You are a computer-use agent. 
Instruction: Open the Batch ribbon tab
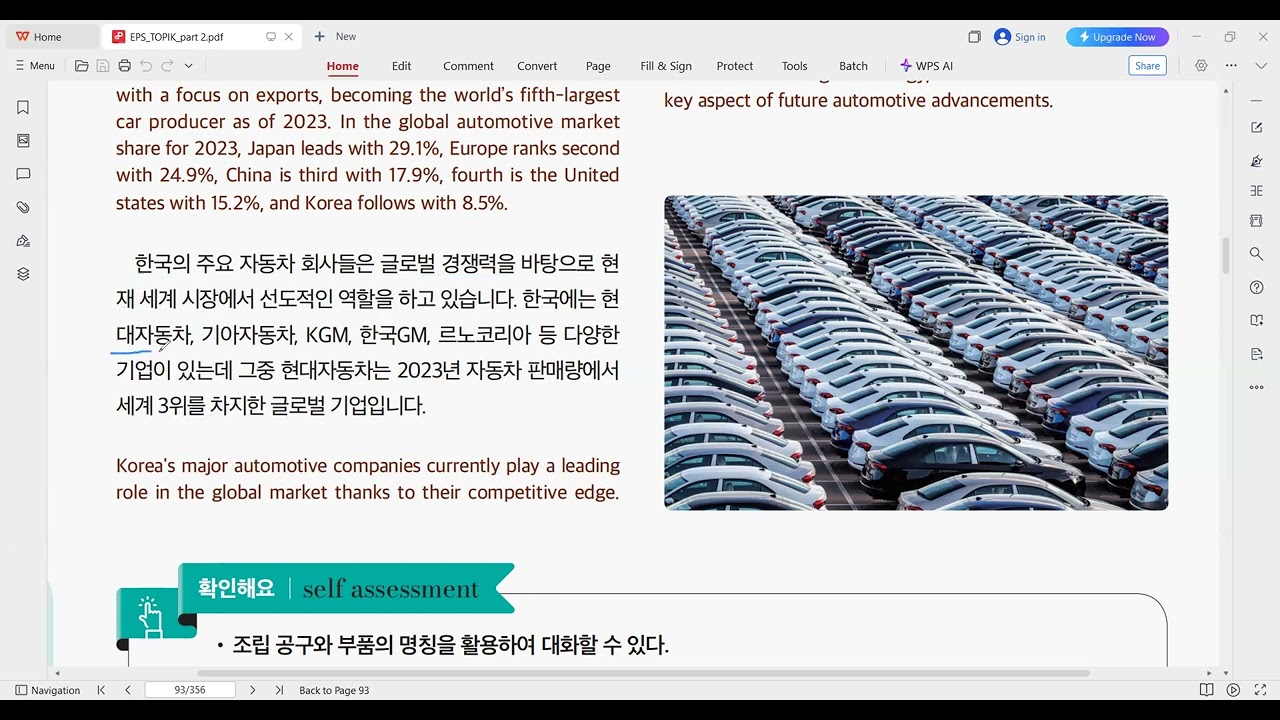853,66
